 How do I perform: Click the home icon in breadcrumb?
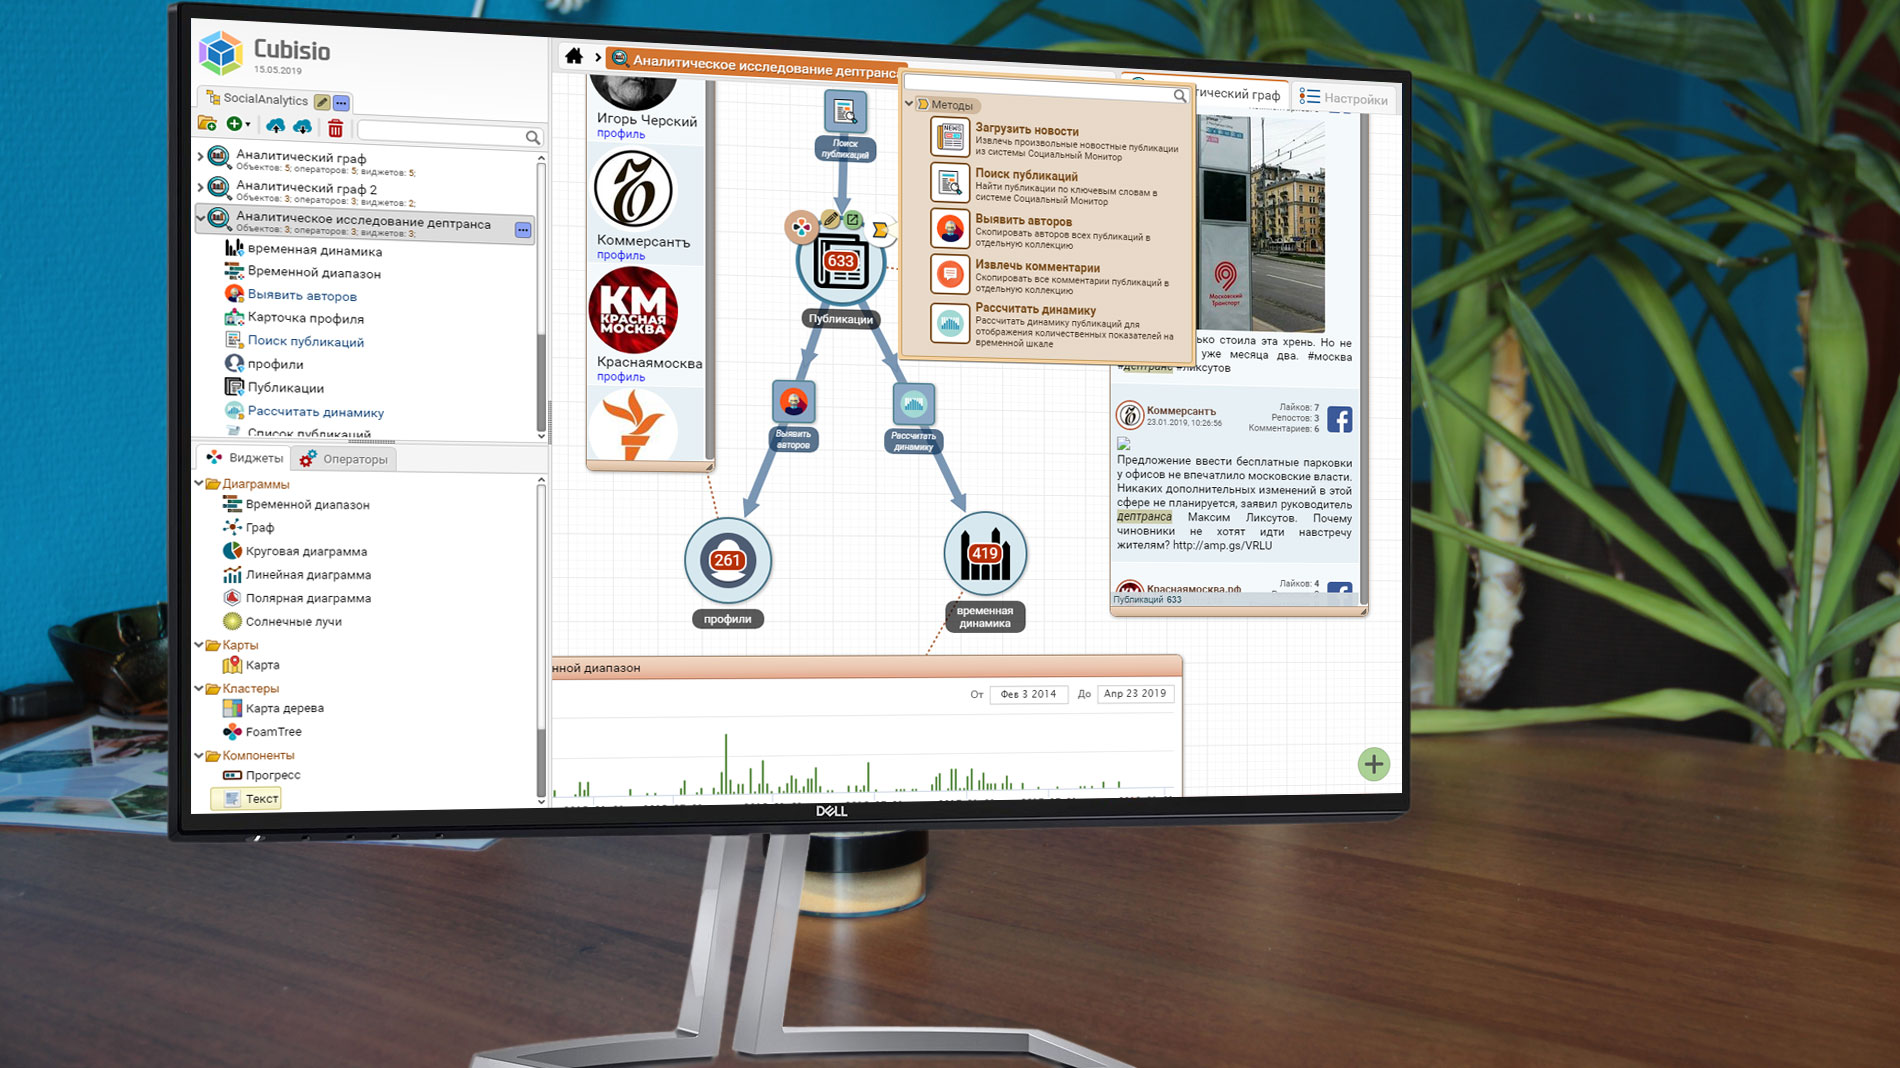pyautogui.click(x=574, y=56)
